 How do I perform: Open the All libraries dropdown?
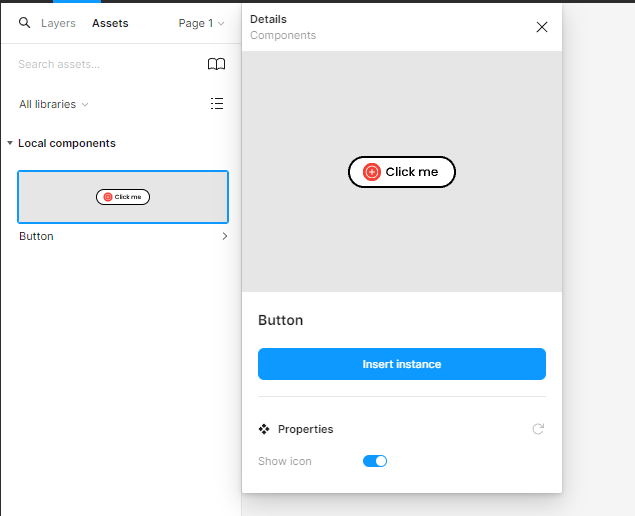click(x=54, y=104)
